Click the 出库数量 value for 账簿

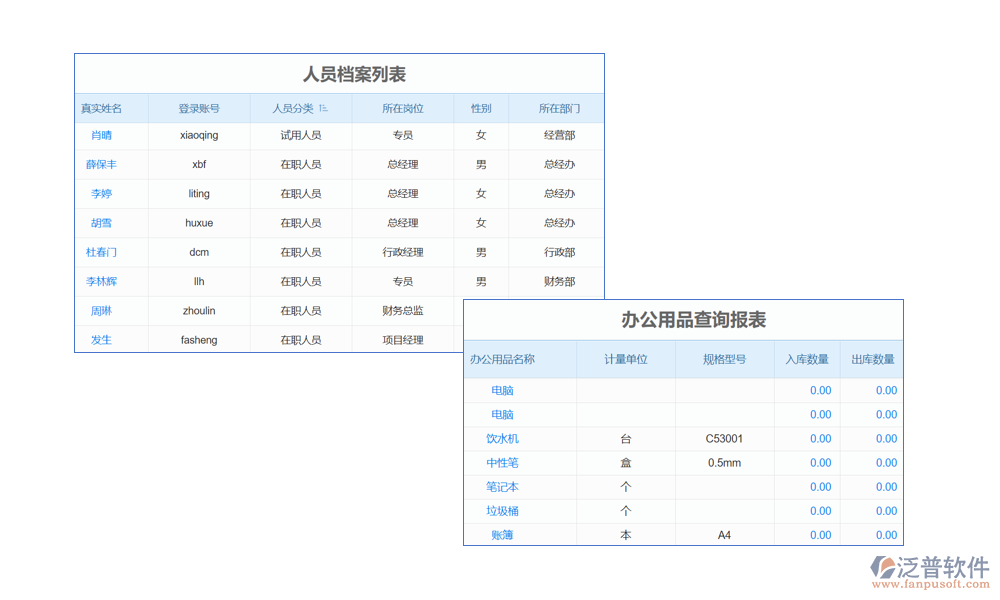886,535
